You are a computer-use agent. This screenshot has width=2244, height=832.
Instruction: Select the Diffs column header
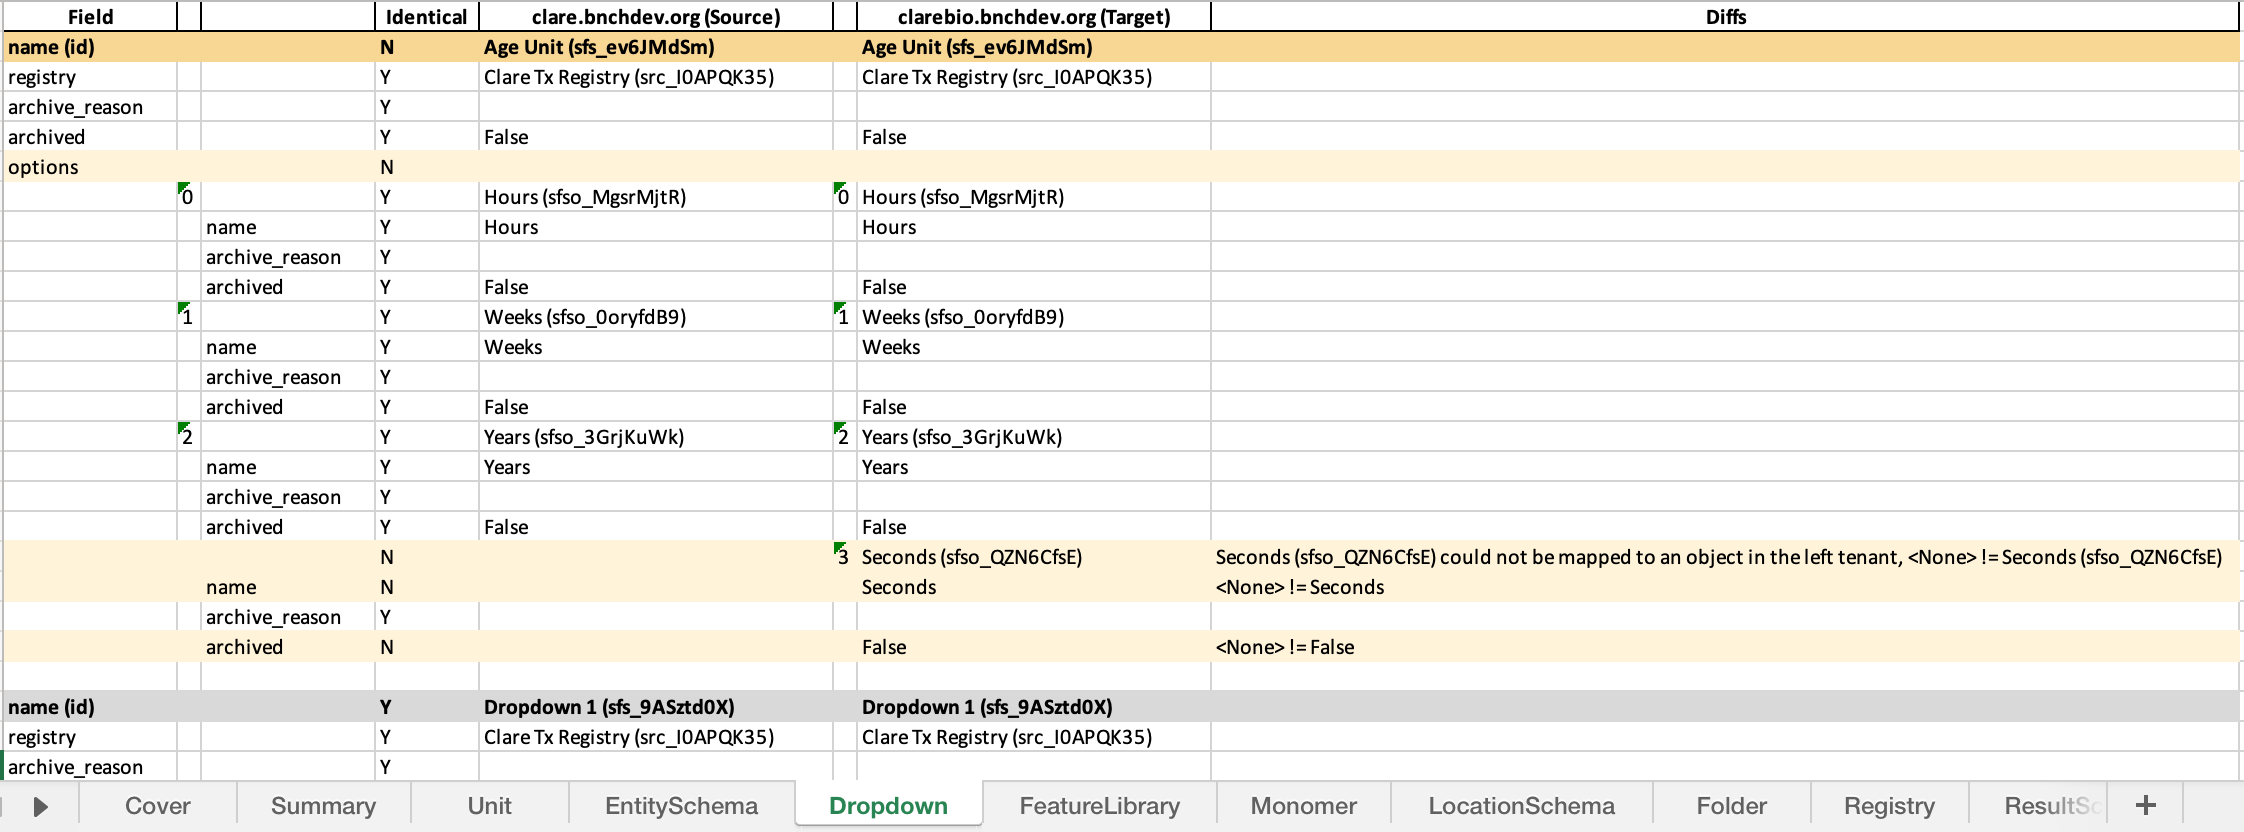click(1726, 17)
